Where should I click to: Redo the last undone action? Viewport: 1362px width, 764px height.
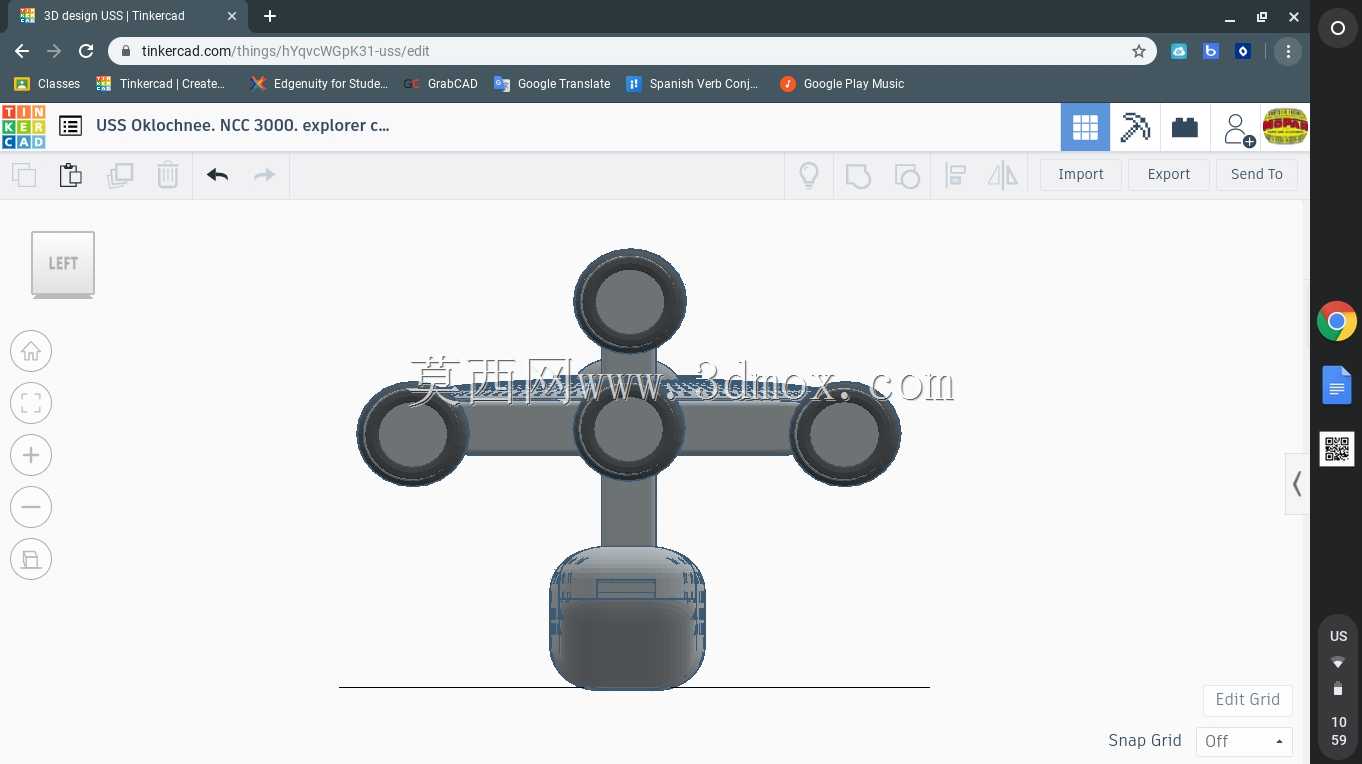click(264, 175)
